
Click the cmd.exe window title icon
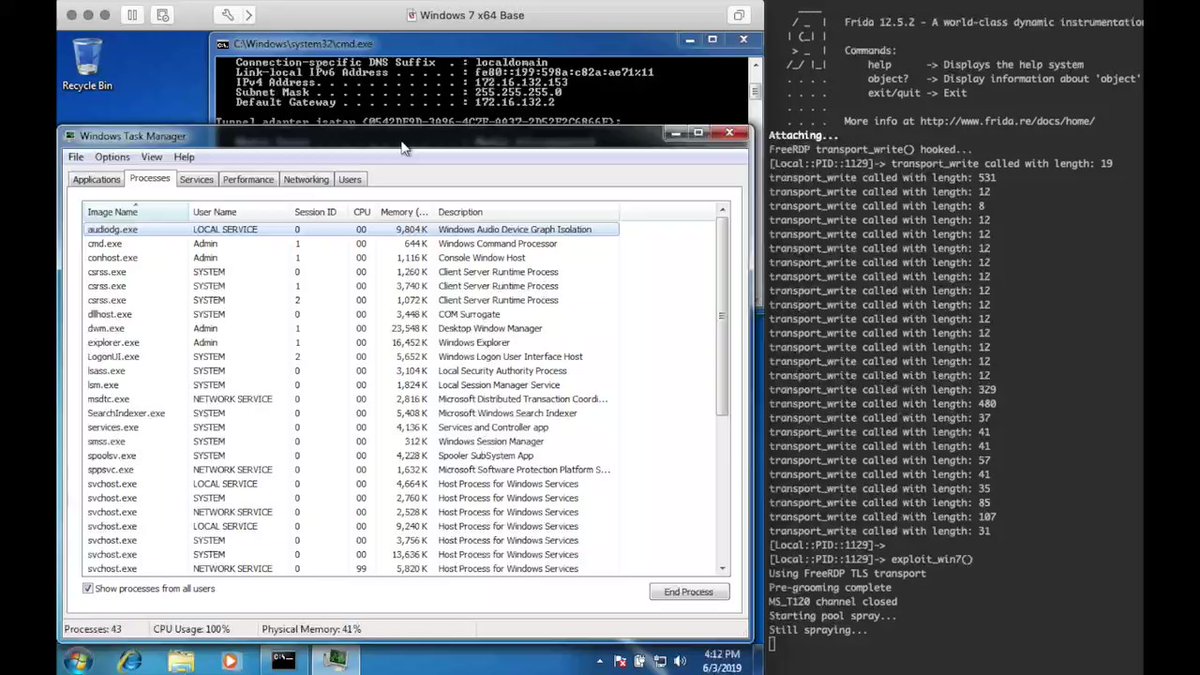(x=223, y=44)
